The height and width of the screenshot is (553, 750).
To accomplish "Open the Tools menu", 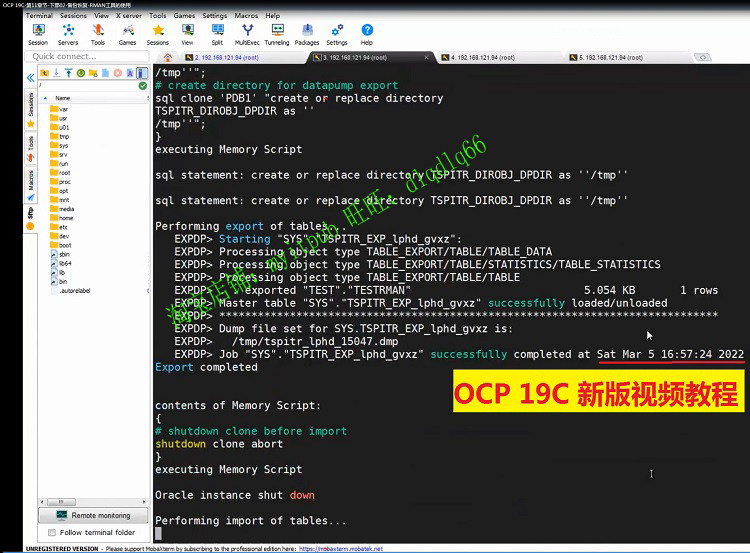I will [157, 16].
